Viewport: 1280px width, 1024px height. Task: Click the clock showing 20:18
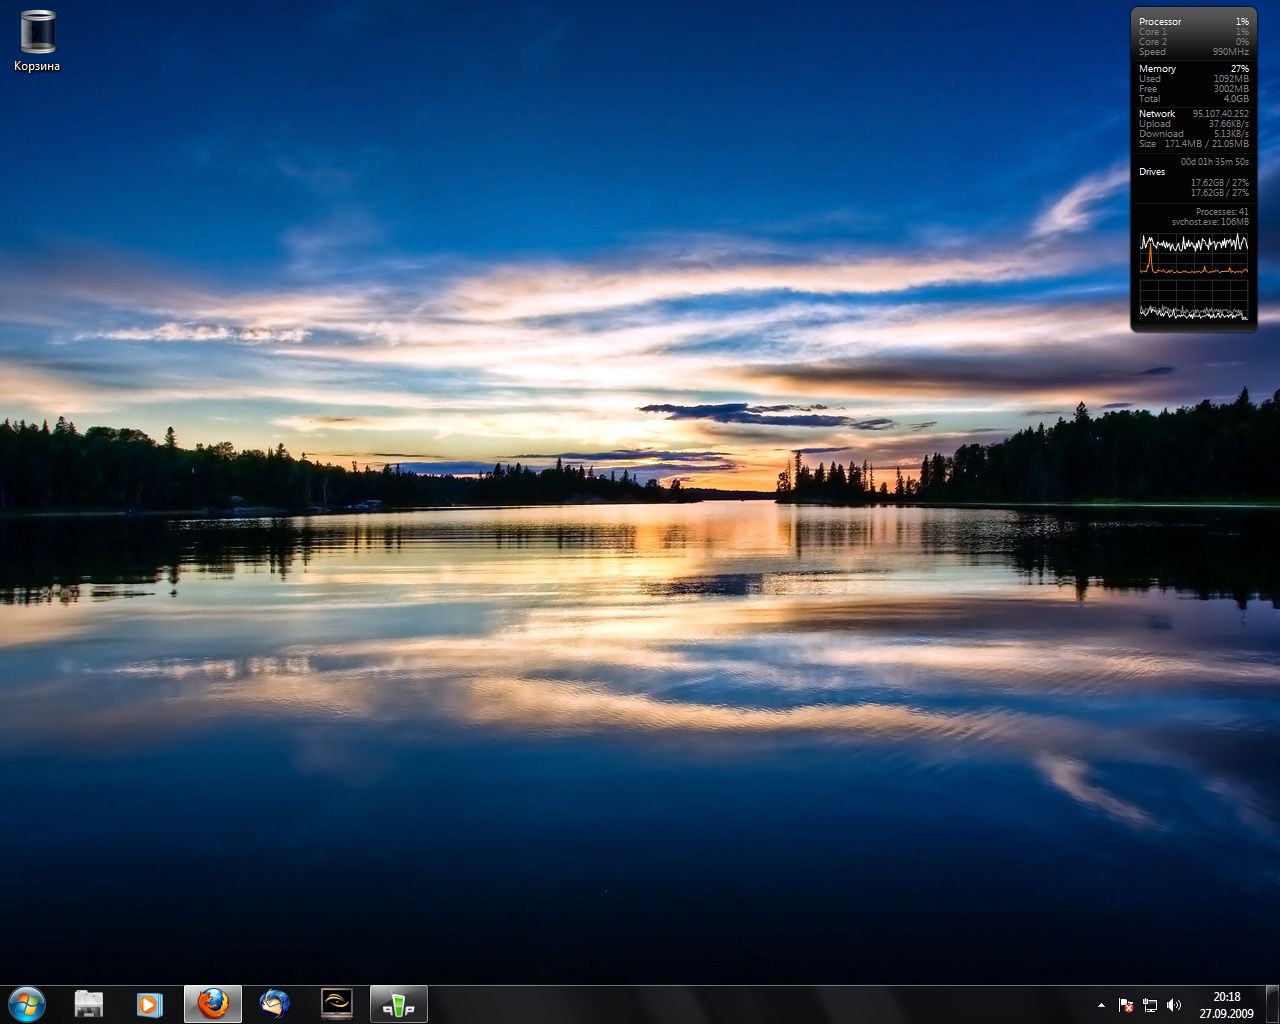pyautogui.click(x=1226, y=1004)
